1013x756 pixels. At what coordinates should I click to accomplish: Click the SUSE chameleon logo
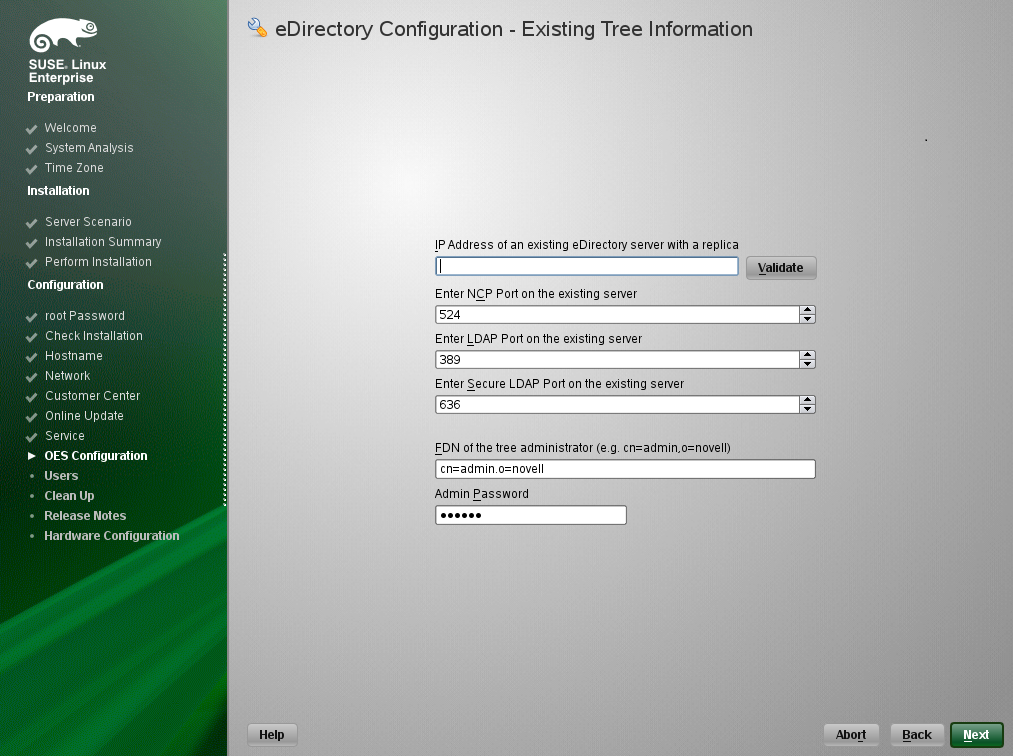(63, 35)
